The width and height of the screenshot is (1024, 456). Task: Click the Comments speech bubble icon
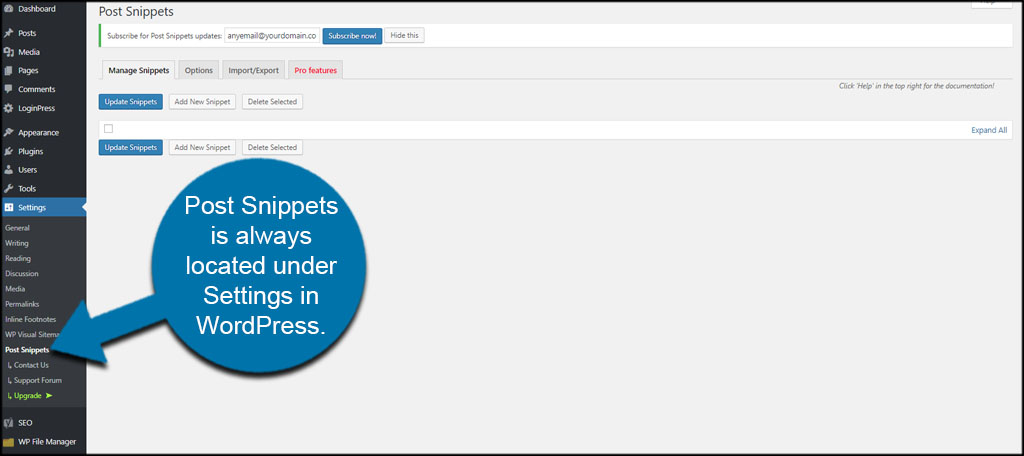click(9, 89)
